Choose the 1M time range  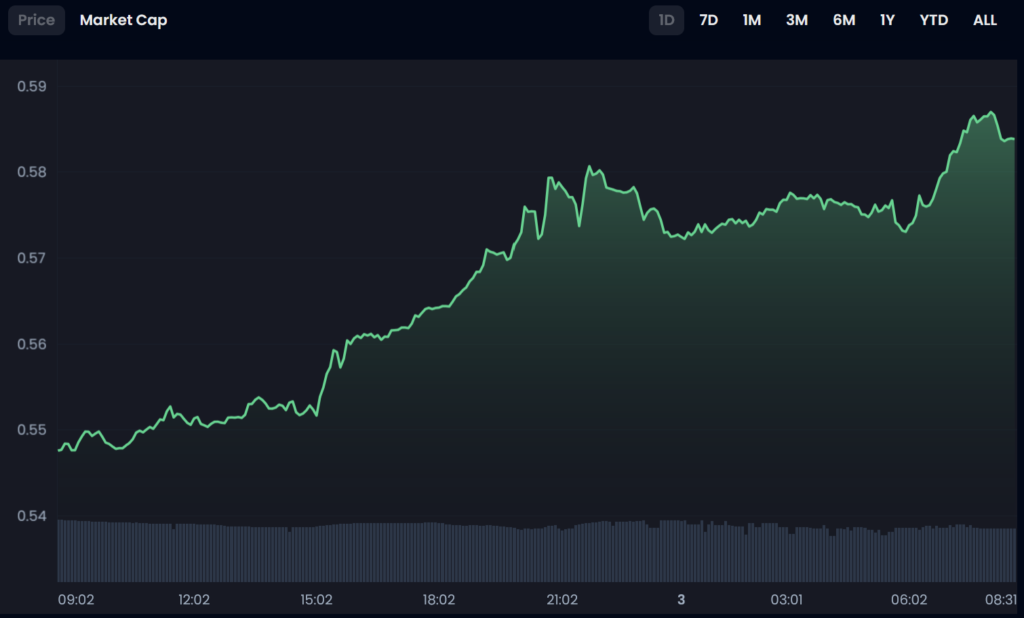coord(752,20)
